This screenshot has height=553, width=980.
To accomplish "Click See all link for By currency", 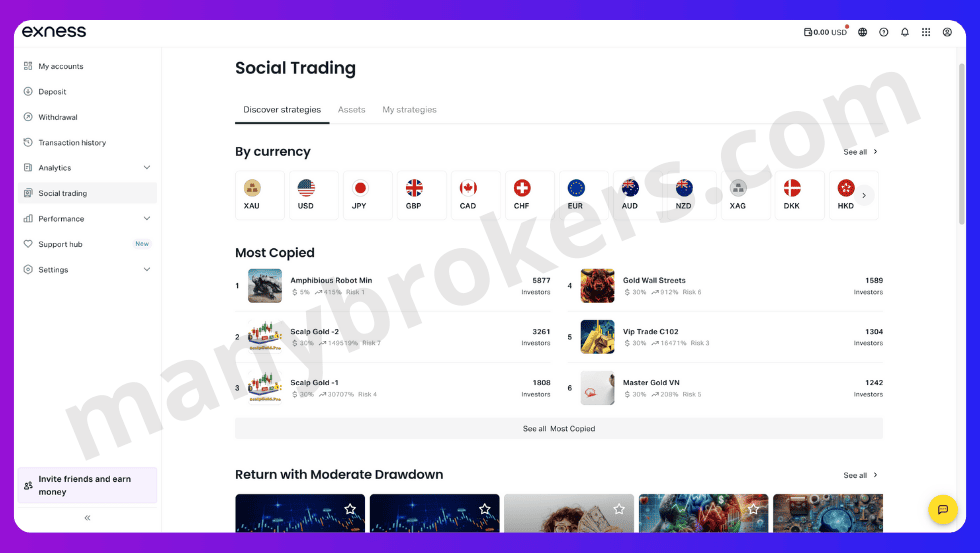I will [x=860, y=152].
